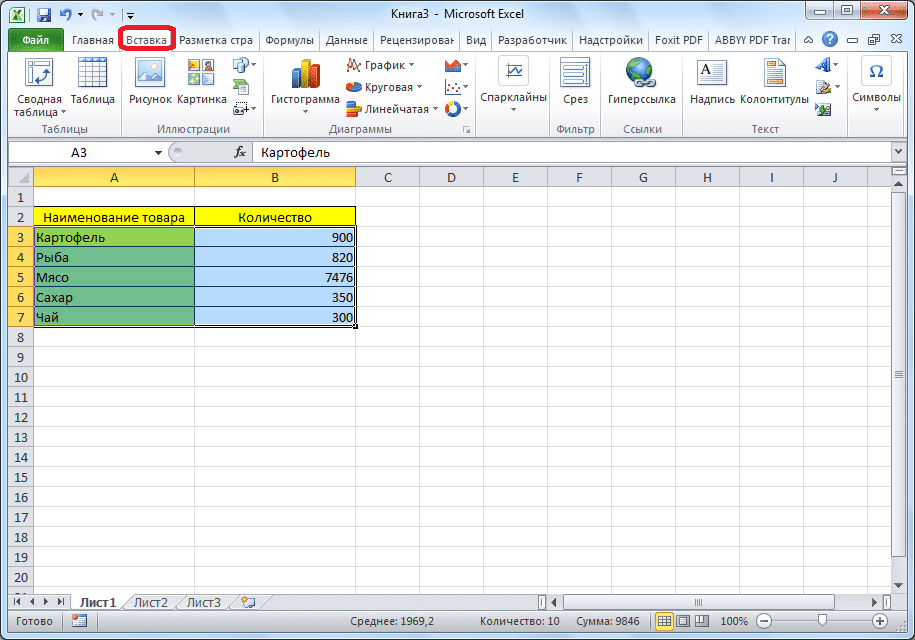
Task: Open the Лист2 sheet tab
Action: point(151,602)
